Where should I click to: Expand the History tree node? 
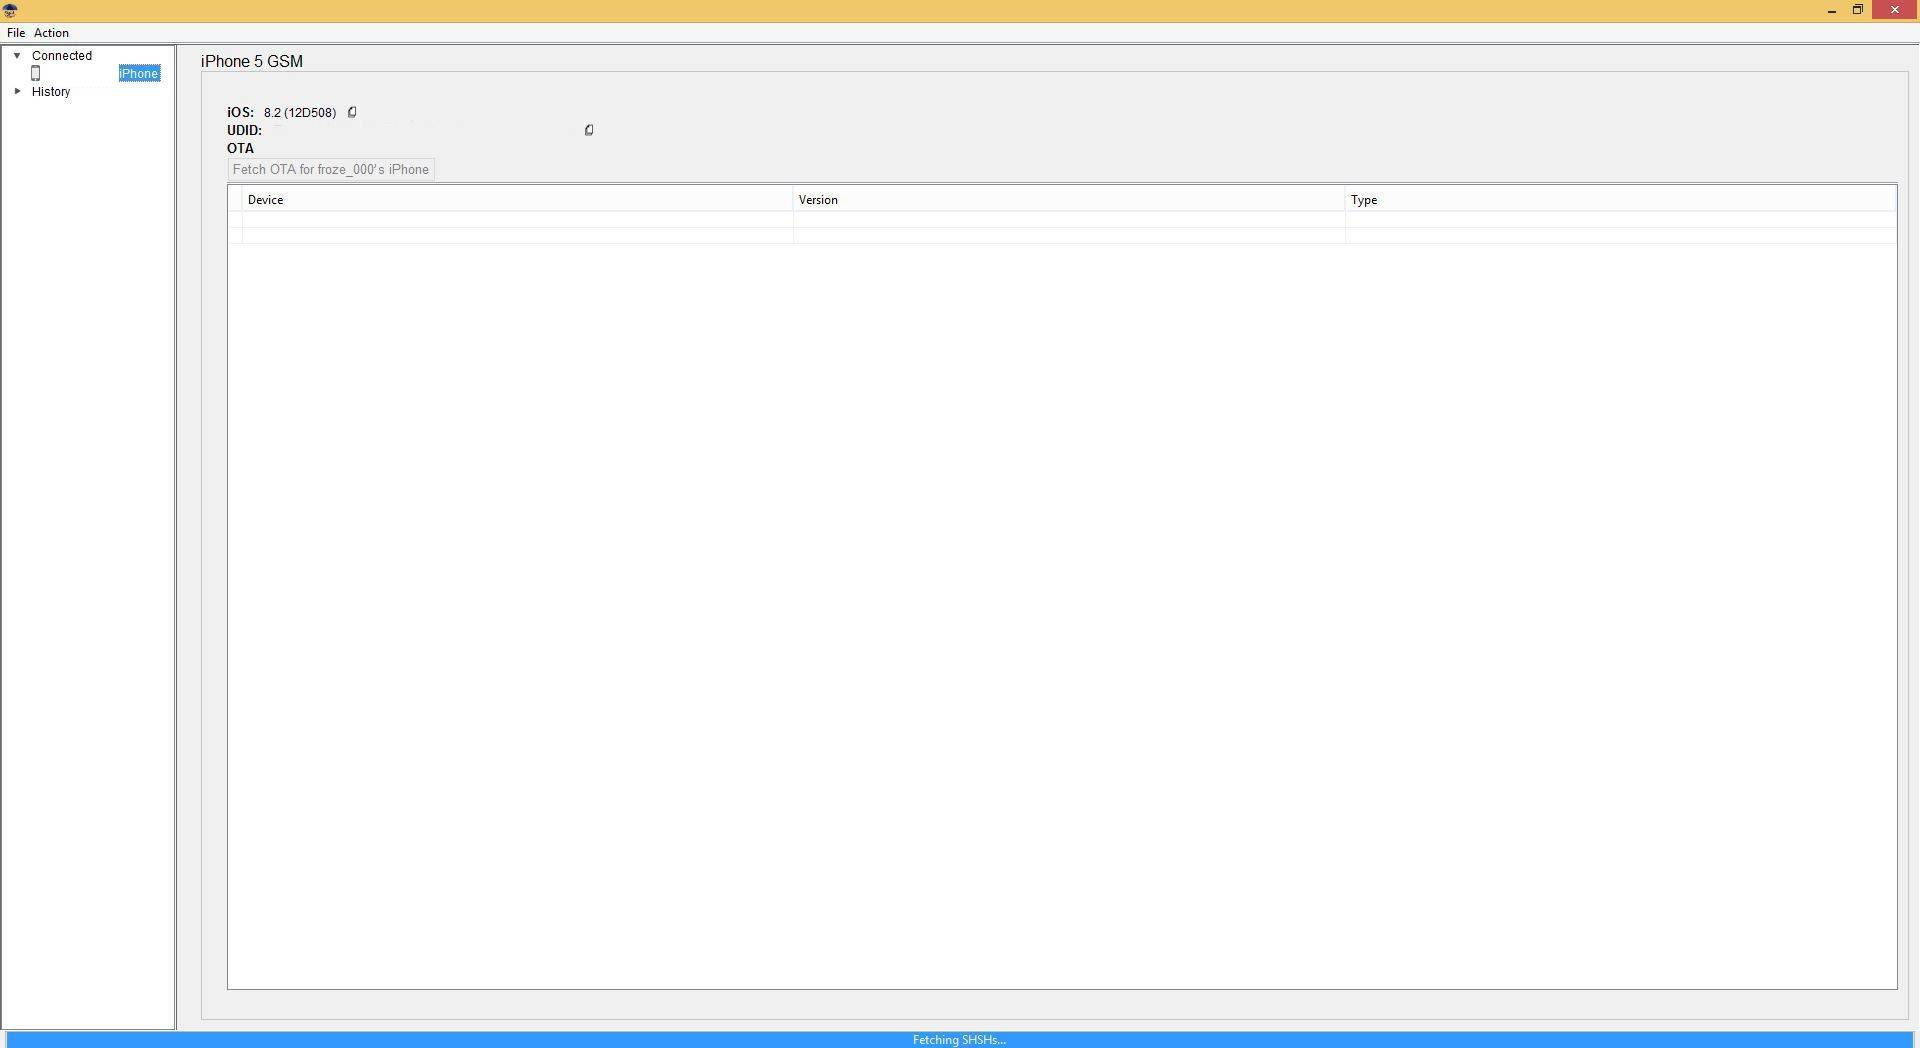point(17,91)
